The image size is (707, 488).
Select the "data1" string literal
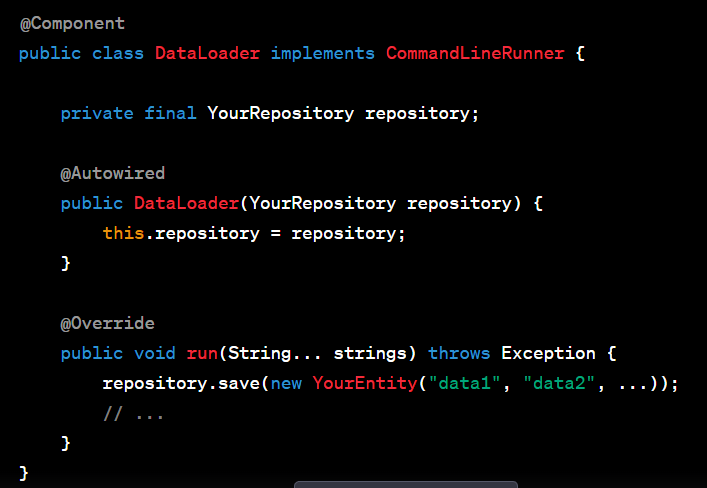pos(464,383)
